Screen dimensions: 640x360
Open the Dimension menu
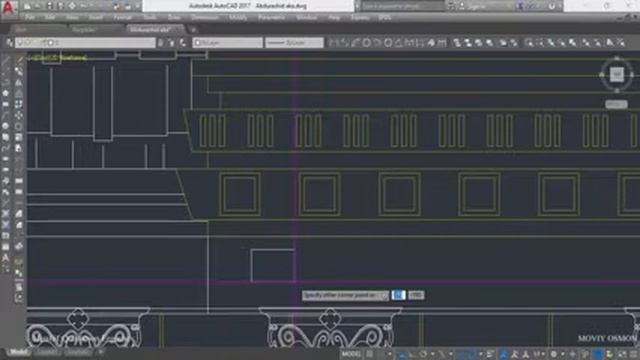[x=205, y=18]
